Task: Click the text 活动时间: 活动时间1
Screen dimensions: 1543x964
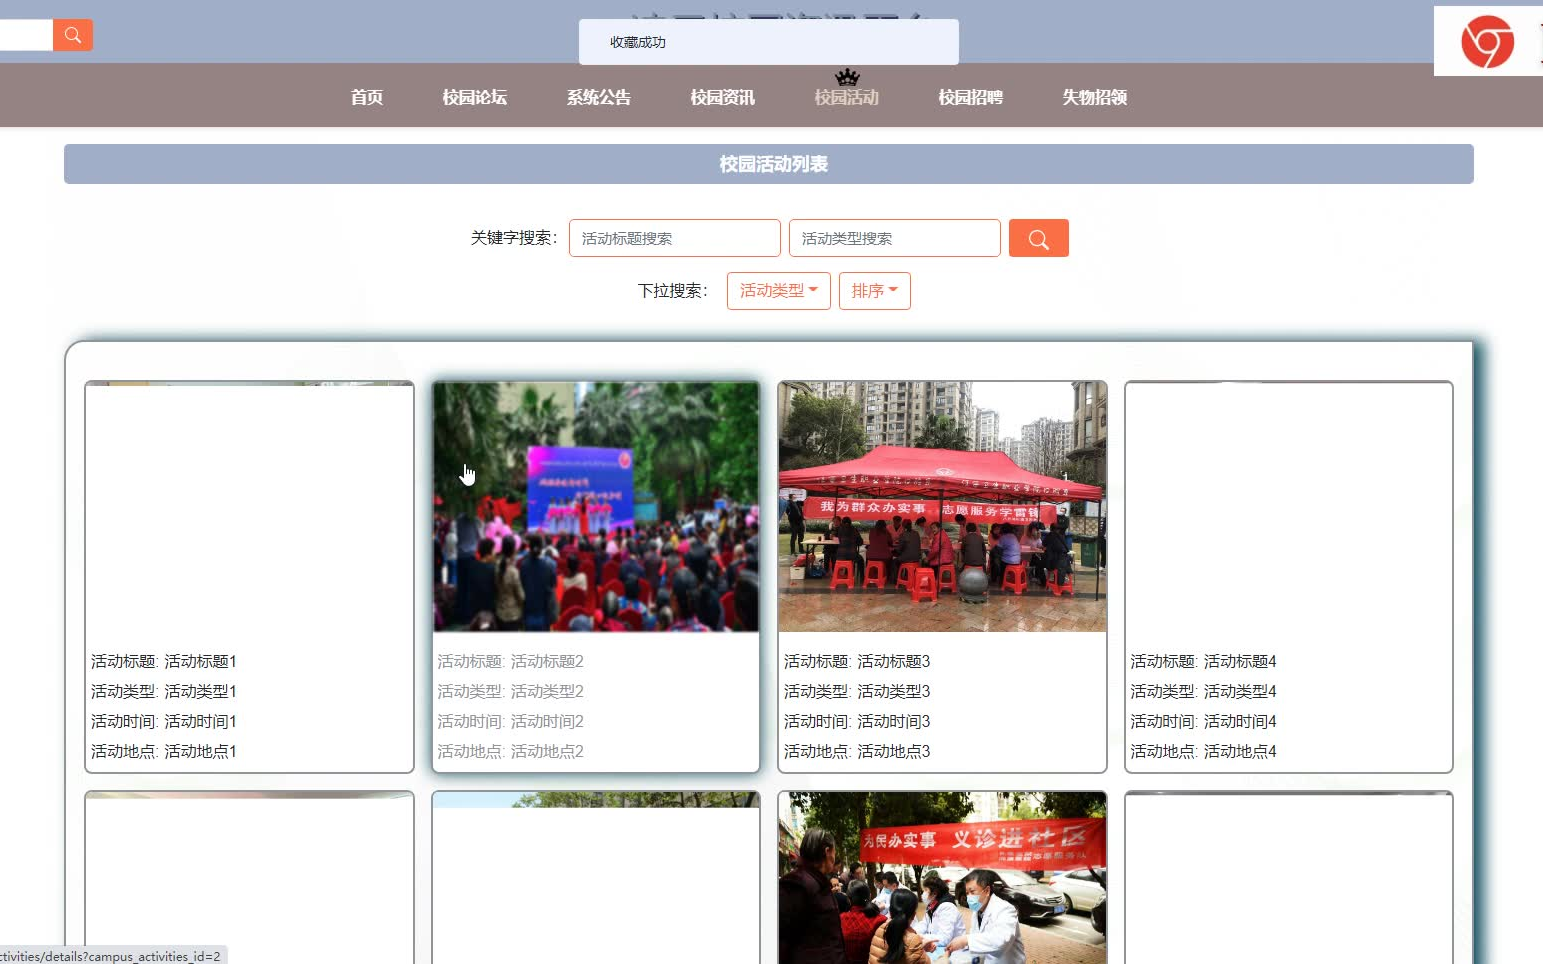Action: point(164,721)
